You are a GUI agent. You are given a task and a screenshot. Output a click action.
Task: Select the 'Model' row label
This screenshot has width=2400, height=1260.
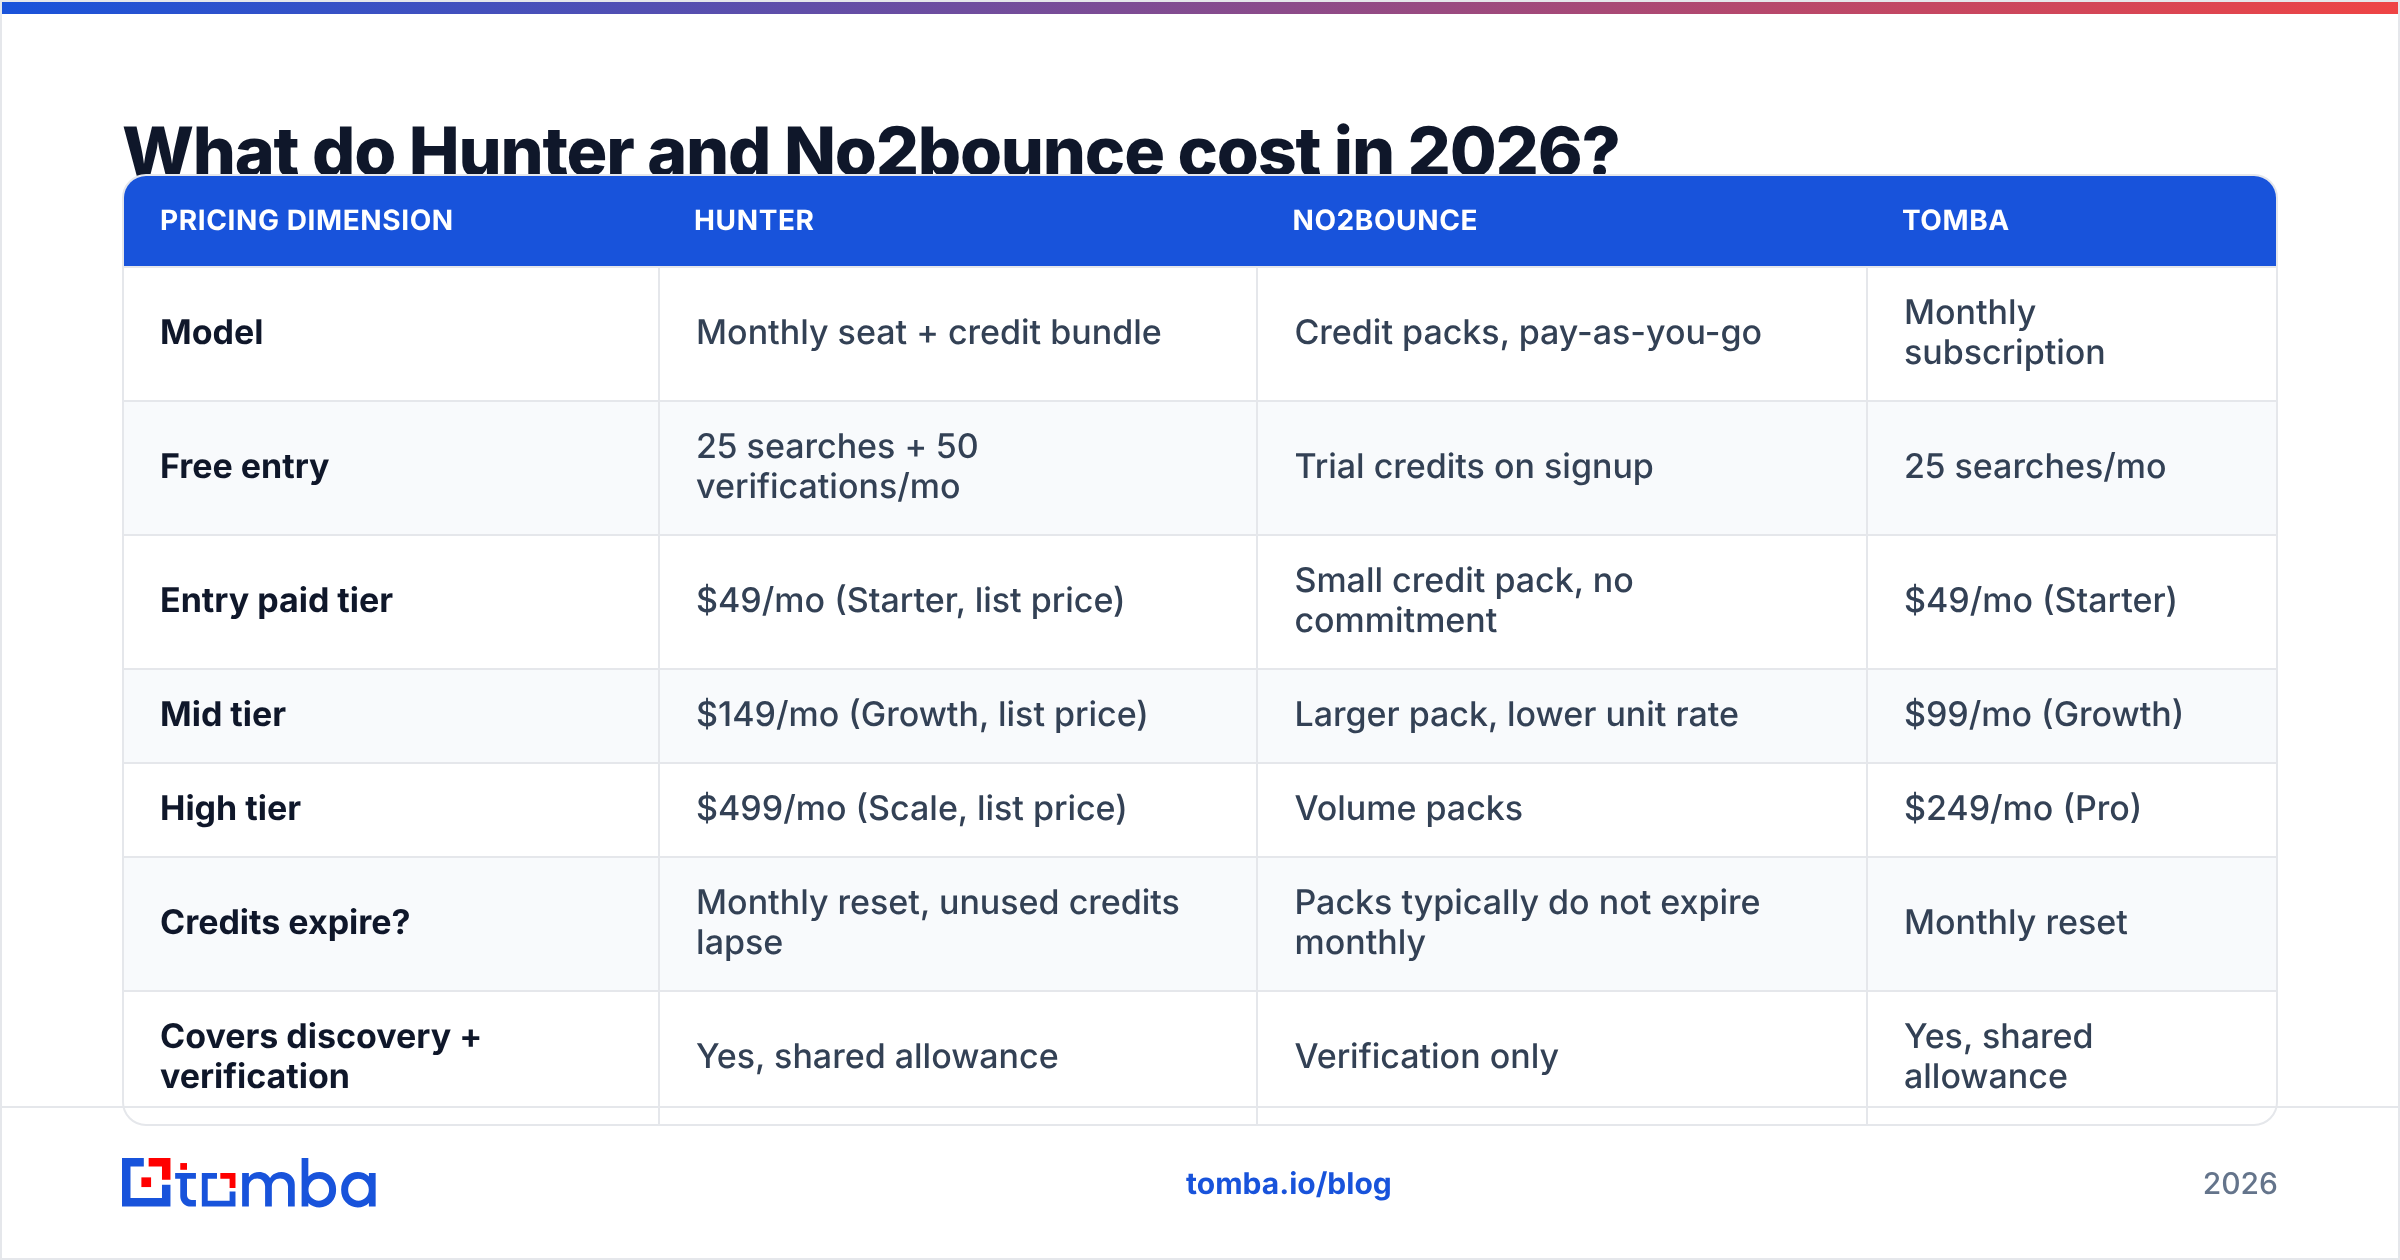click(211, 332)
